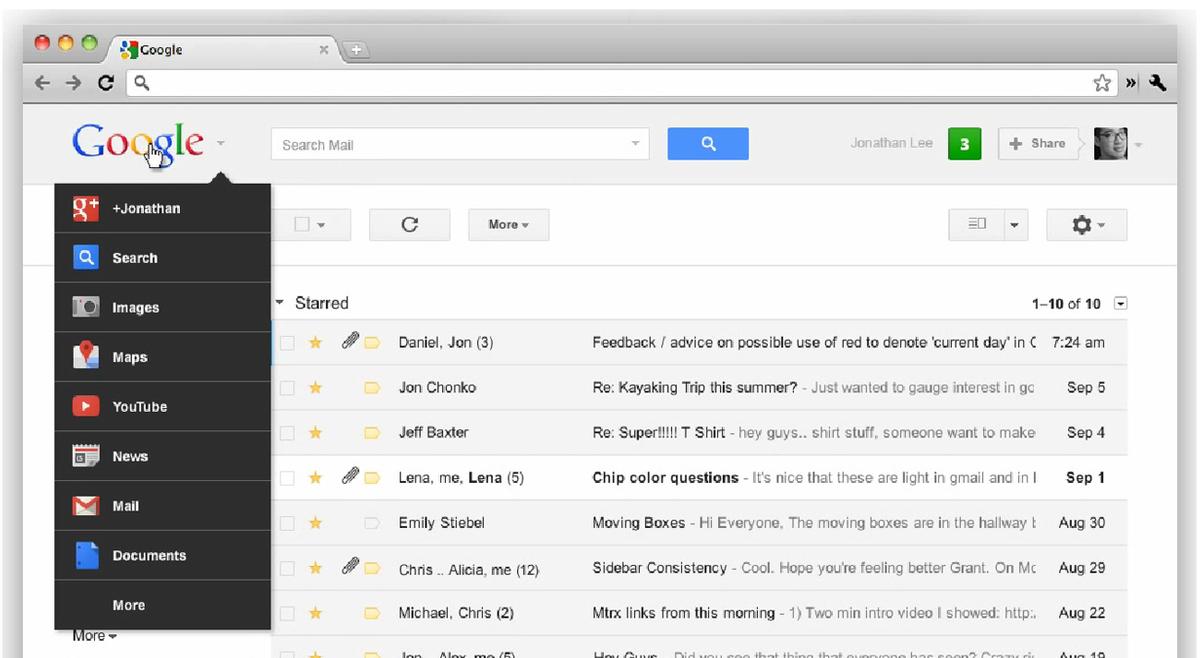The width and height of the screenshot is (1200, 658).
Task: Click the browser forward arrow
Action: tap(73, 84)
